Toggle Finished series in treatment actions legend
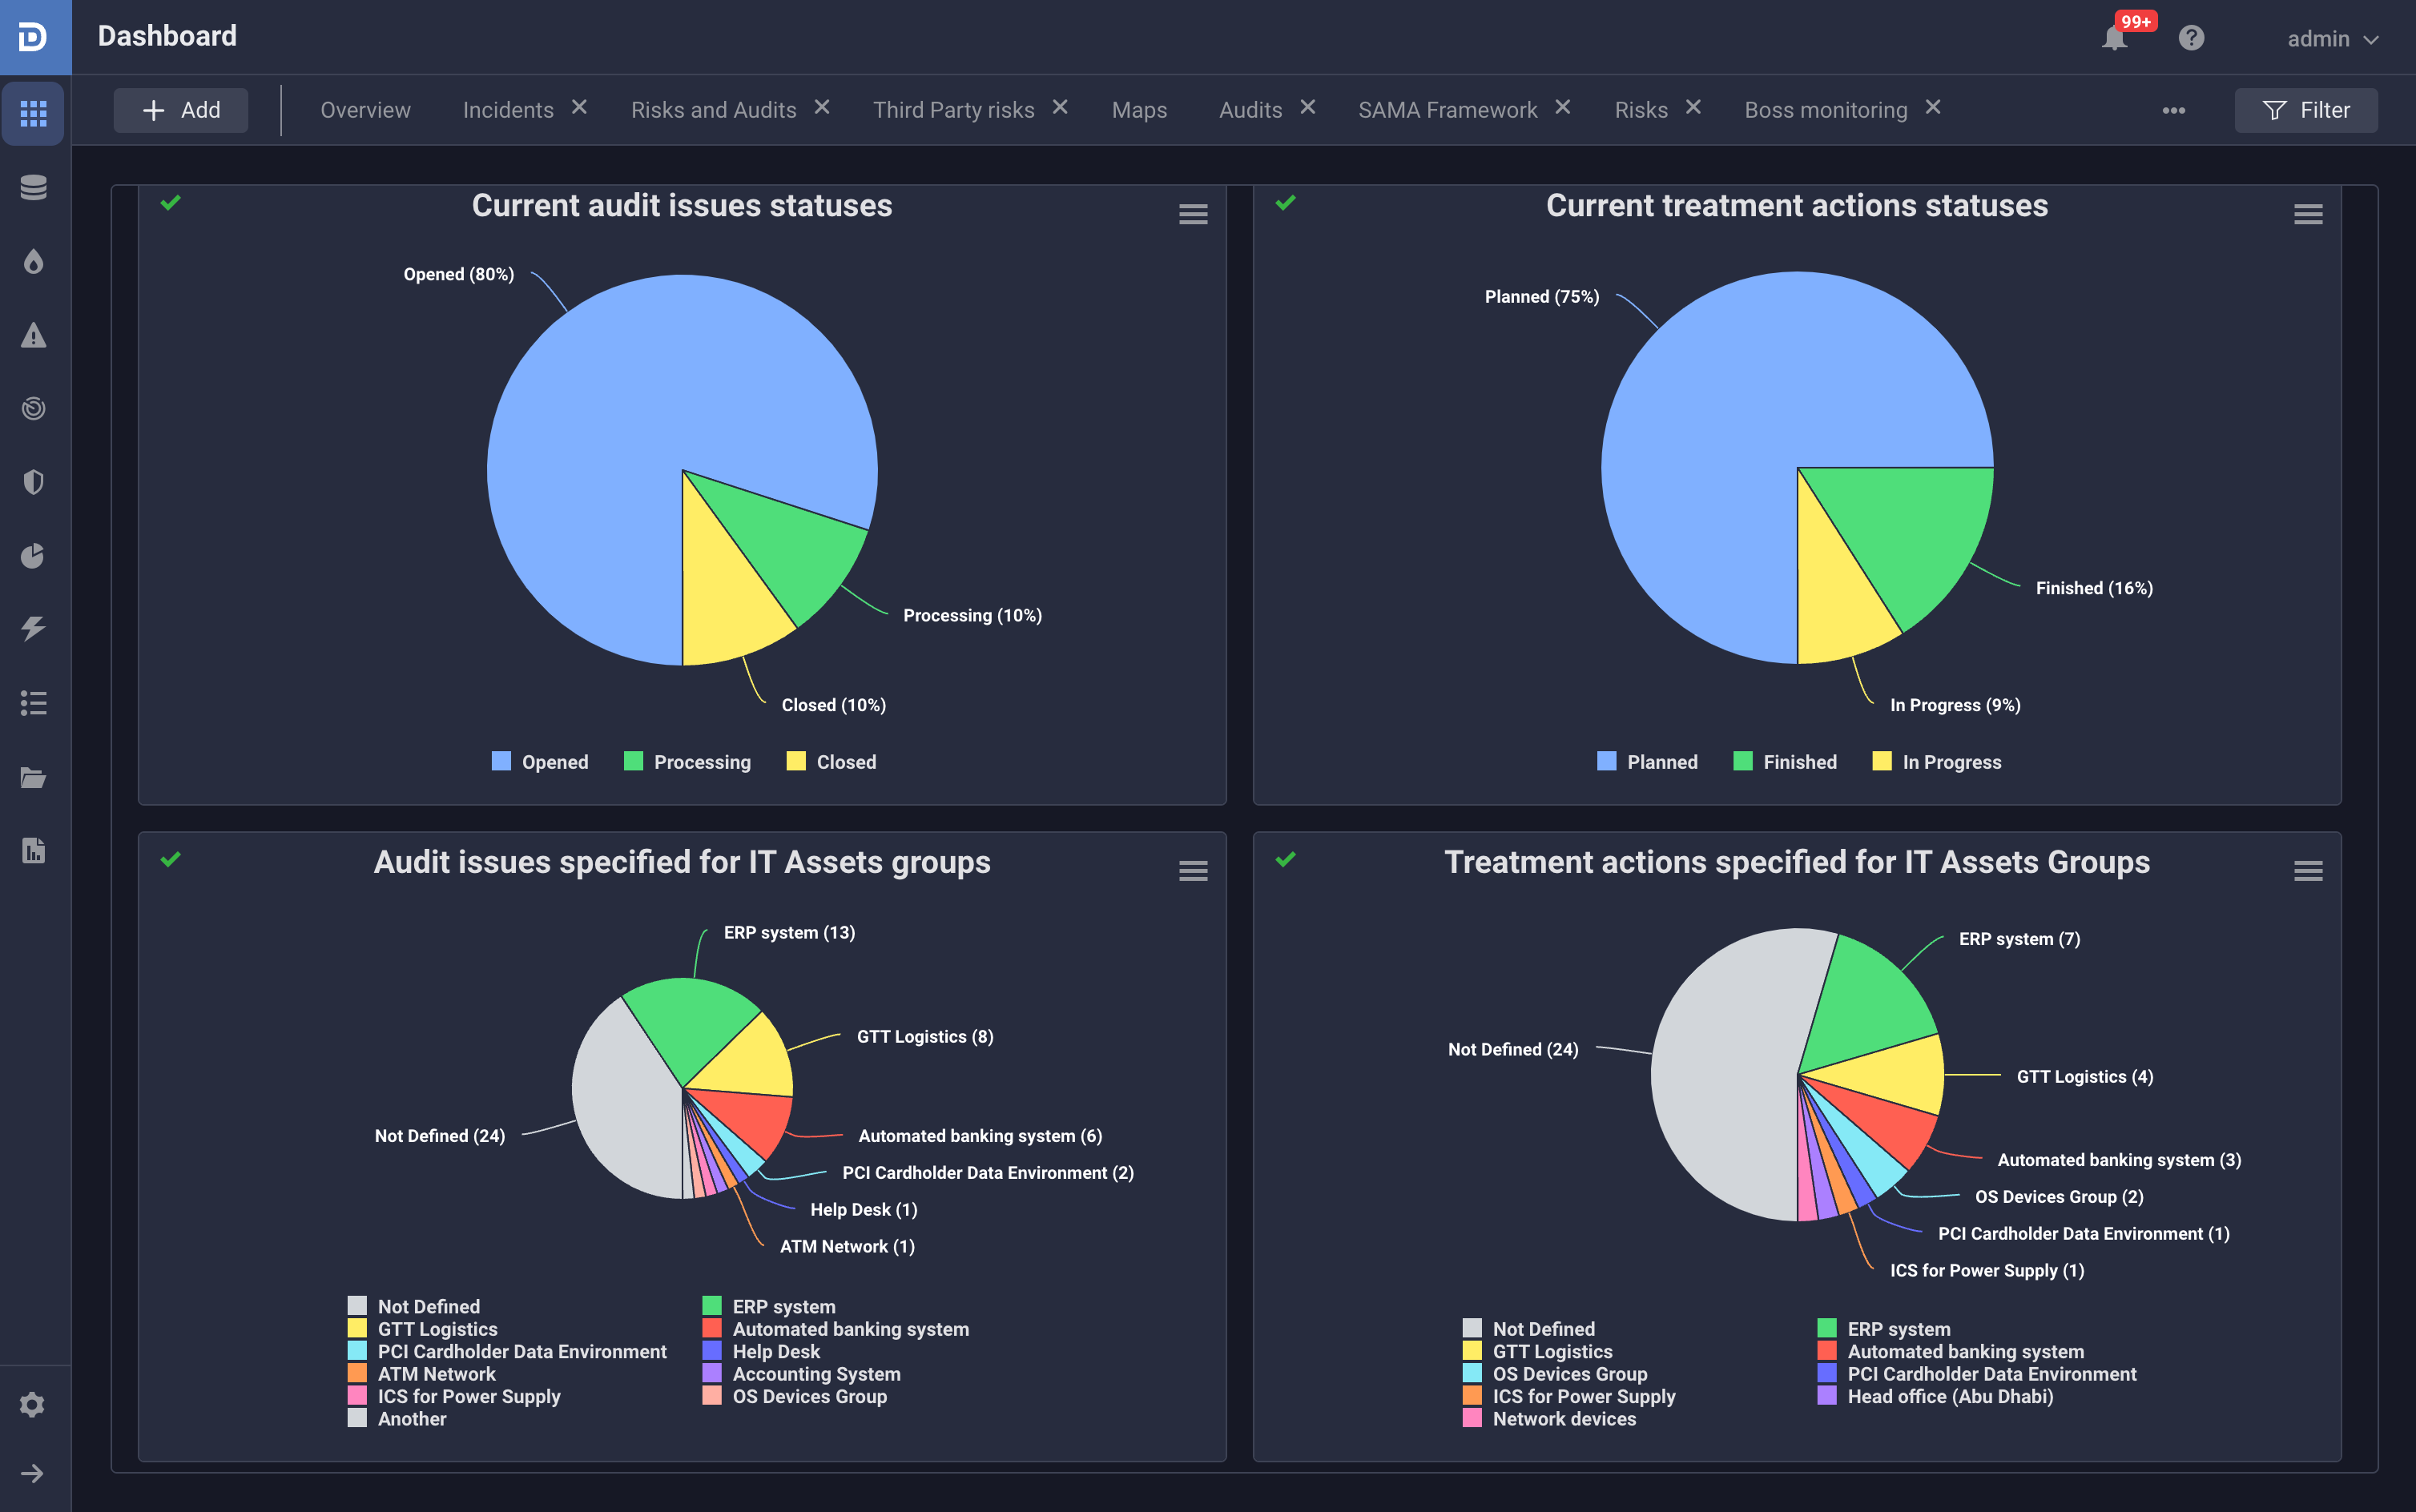Viewport: 2416px width, 1512px height. pyautogui.click(x=1785, y=762)
